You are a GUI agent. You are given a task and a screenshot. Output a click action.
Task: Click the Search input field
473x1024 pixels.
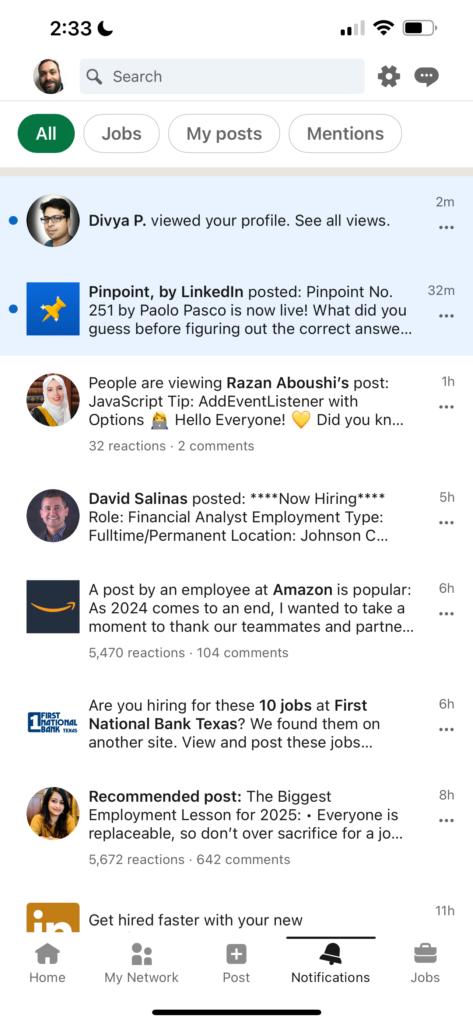tap(222, 76)
